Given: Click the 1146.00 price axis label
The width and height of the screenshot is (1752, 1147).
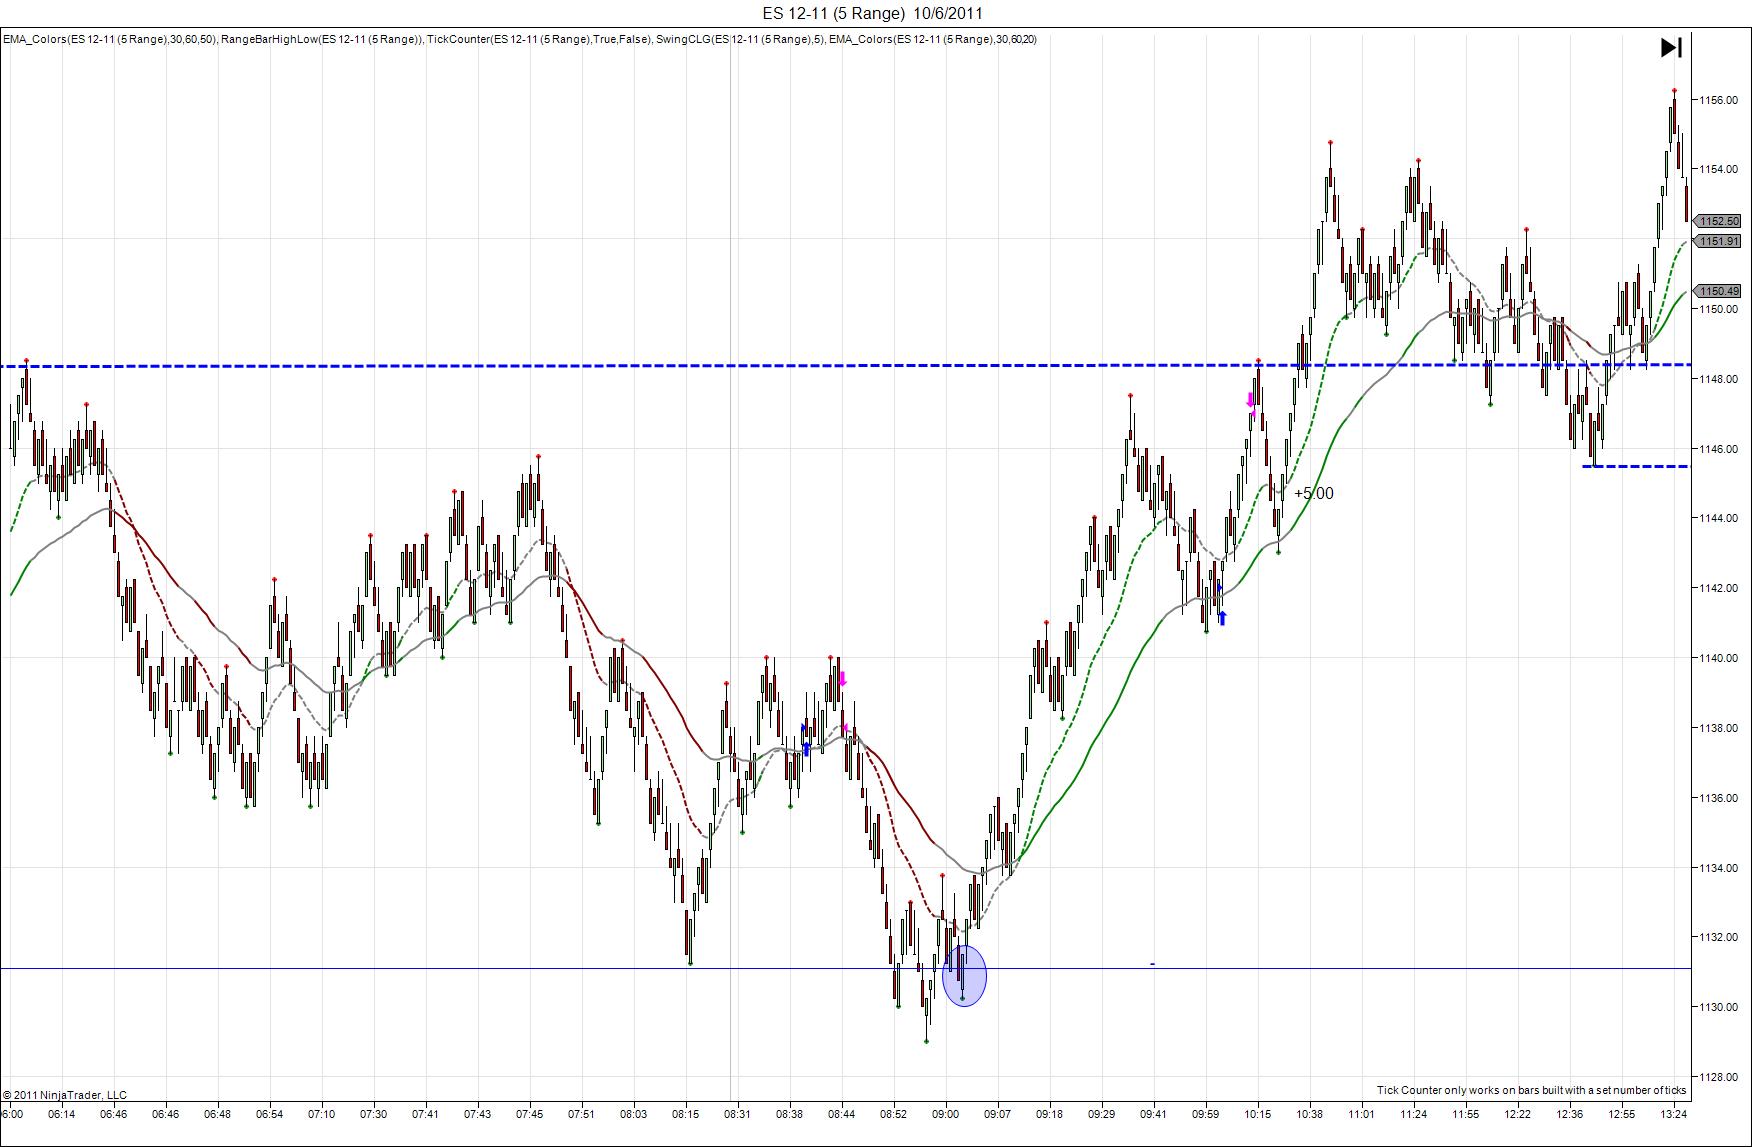Looking at the screenshot, I should [1719, 449].
